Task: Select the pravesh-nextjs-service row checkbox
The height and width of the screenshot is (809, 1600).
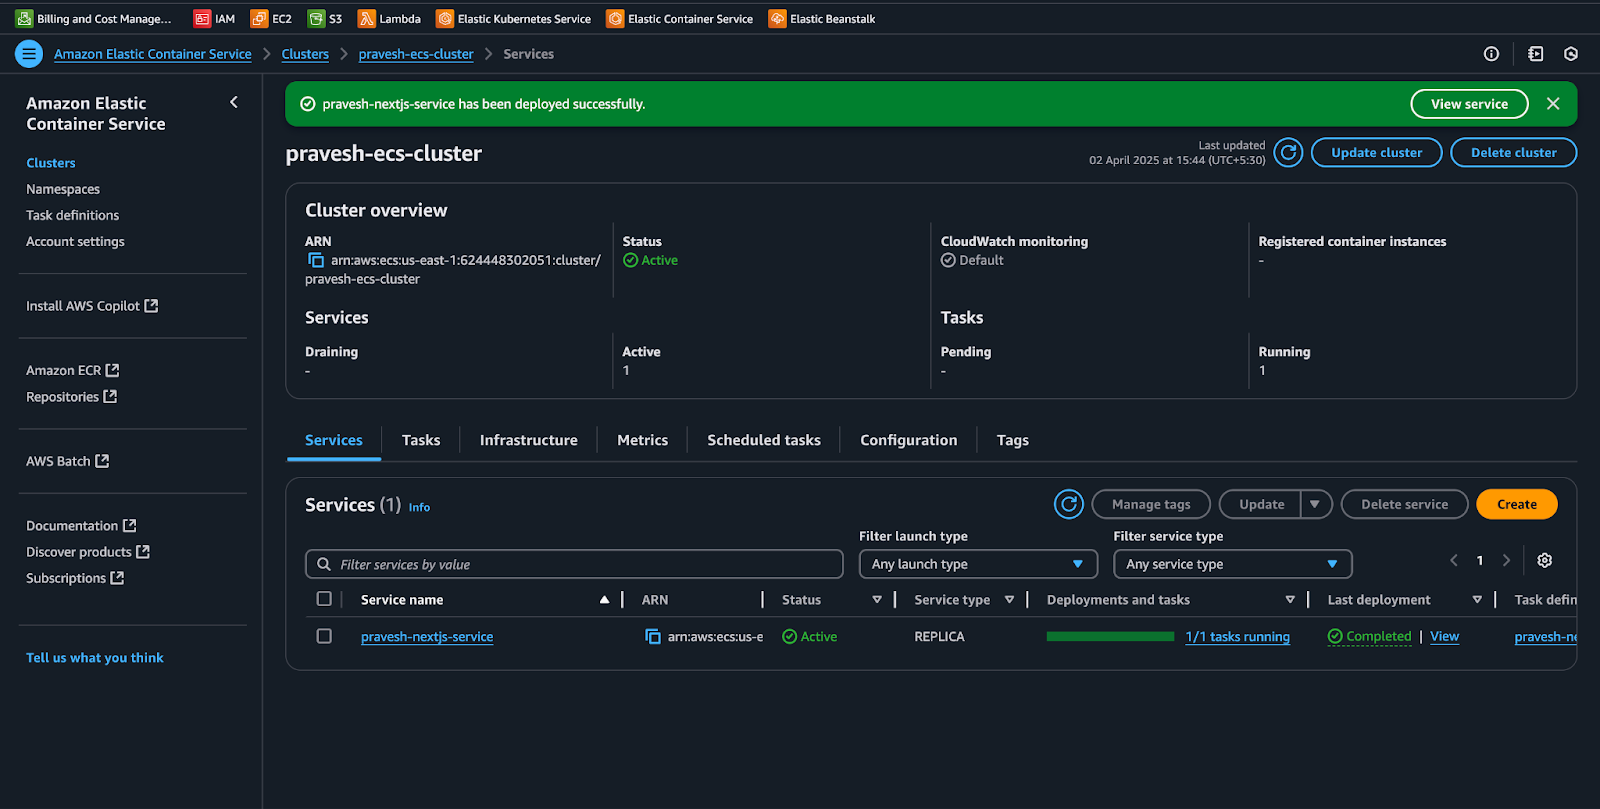Action: 324,636
